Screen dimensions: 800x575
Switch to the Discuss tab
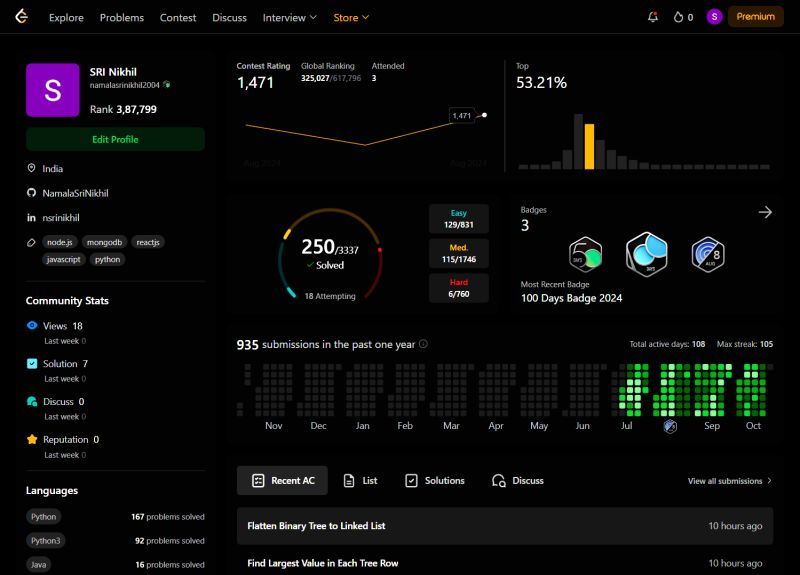517,481
